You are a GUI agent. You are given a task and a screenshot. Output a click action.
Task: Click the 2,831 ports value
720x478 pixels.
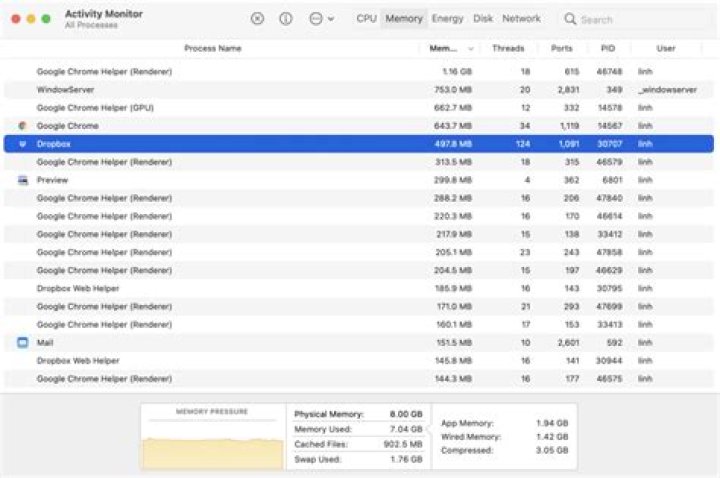click(568, 90)
